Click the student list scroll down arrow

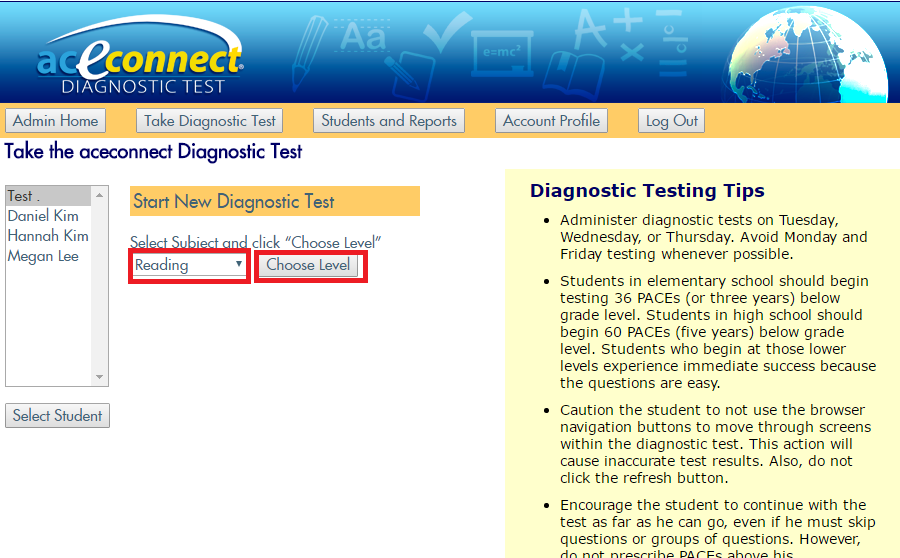99,377
